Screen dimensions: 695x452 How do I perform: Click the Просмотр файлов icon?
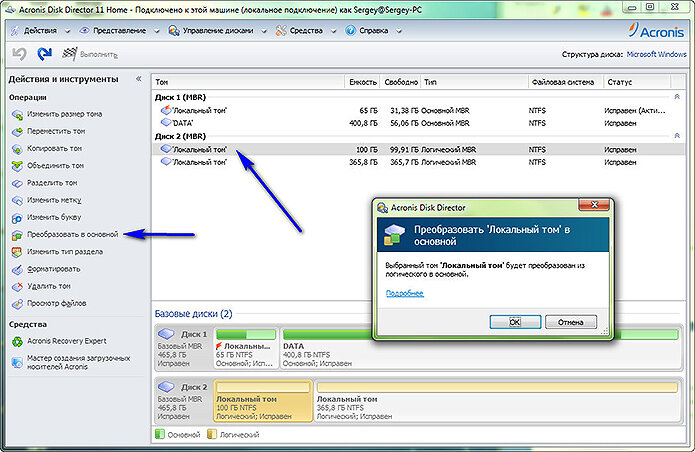point(17,304)
